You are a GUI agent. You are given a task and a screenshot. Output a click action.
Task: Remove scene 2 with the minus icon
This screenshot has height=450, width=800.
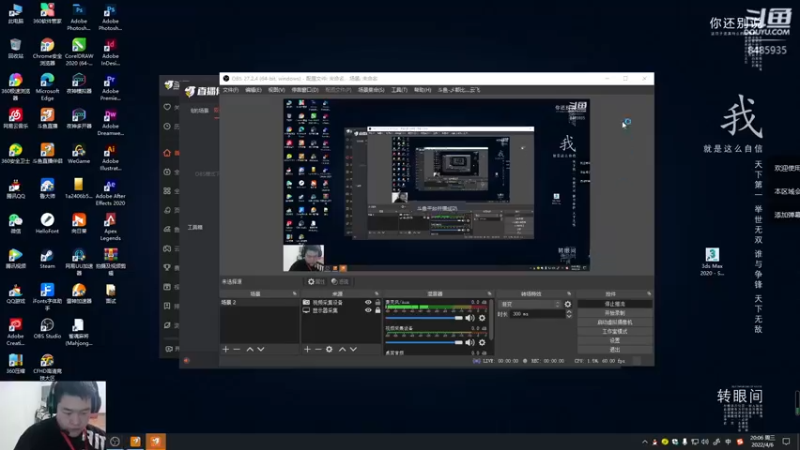point(237,349)
